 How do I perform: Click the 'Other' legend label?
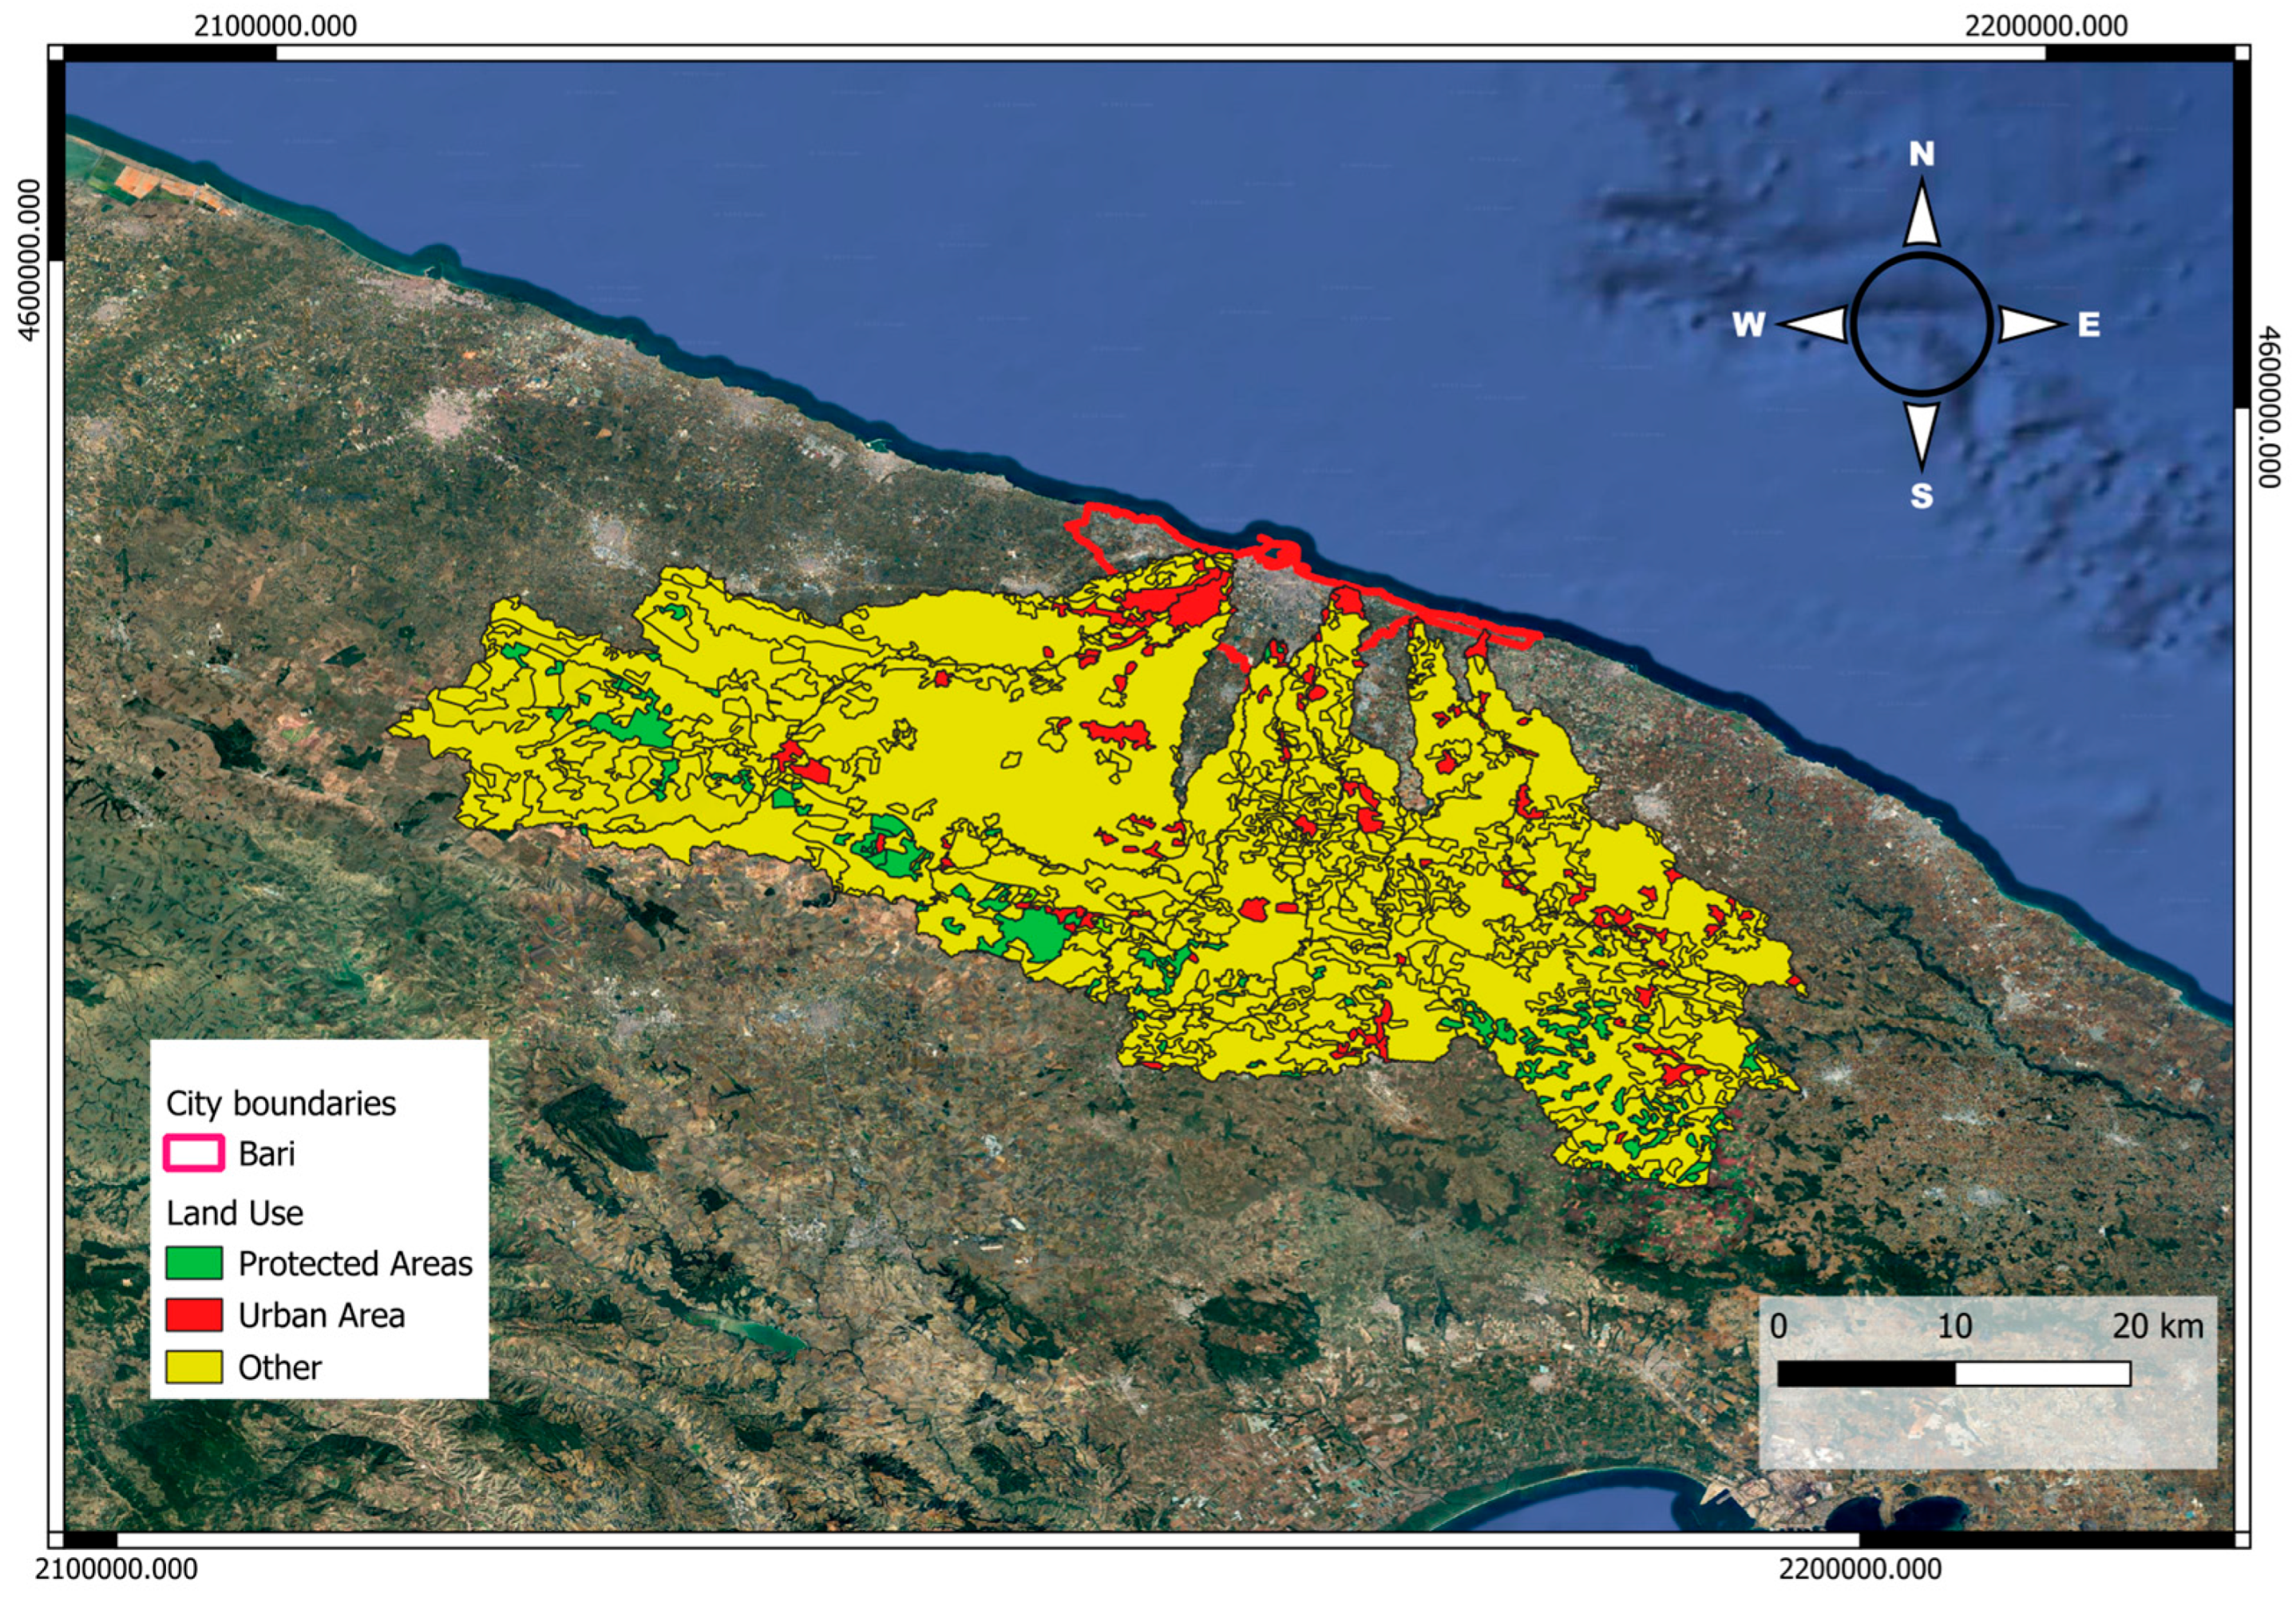(280, 1368)
